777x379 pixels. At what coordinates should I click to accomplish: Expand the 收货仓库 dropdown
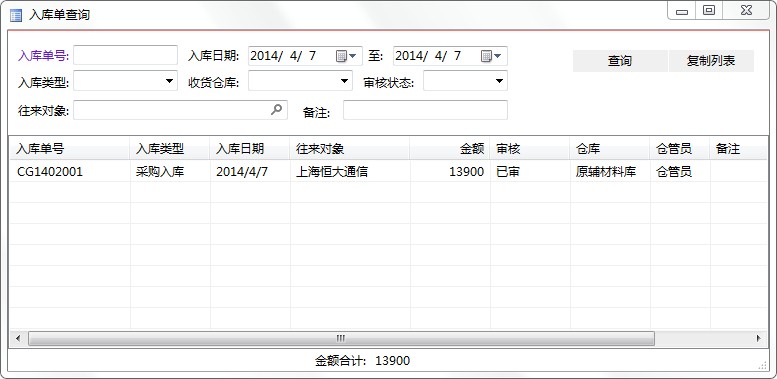(x=344, y=81)
